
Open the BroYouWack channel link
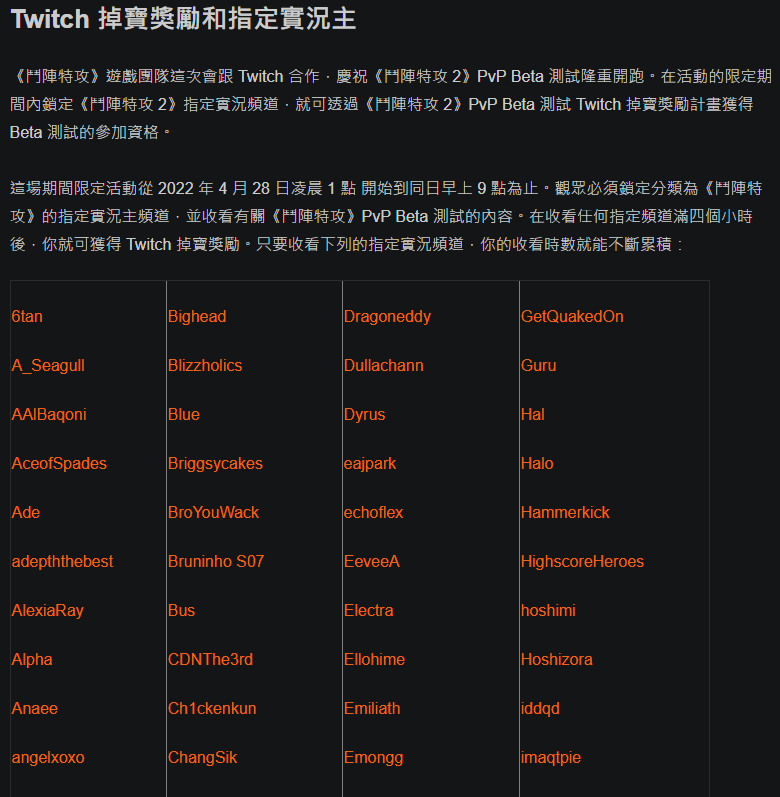213,512
